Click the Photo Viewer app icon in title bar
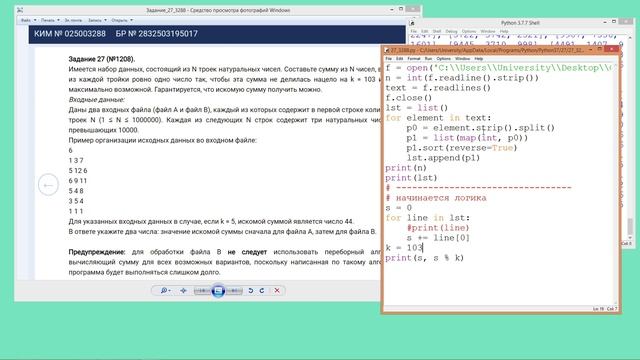Viewport: 640px width, 360px height. (x=20, y=10)
